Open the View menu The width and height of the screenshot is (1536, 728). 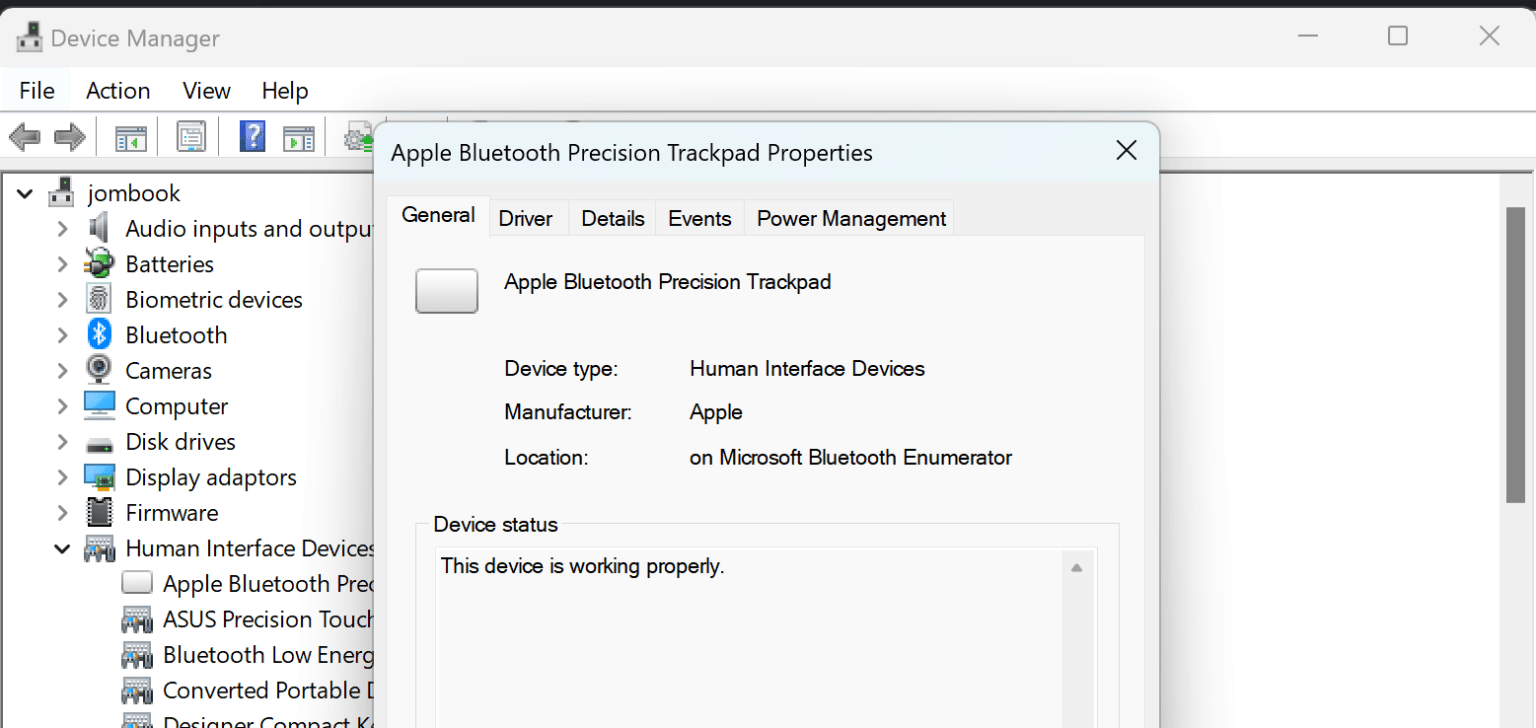[205, 90]
